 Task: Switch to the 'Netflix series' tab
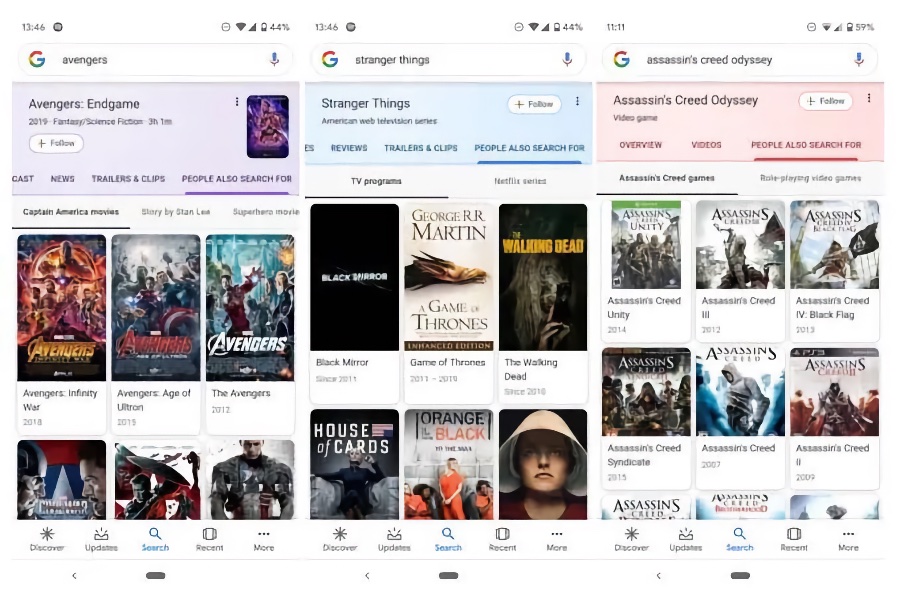pyautogui.click(x=520, y=181)
